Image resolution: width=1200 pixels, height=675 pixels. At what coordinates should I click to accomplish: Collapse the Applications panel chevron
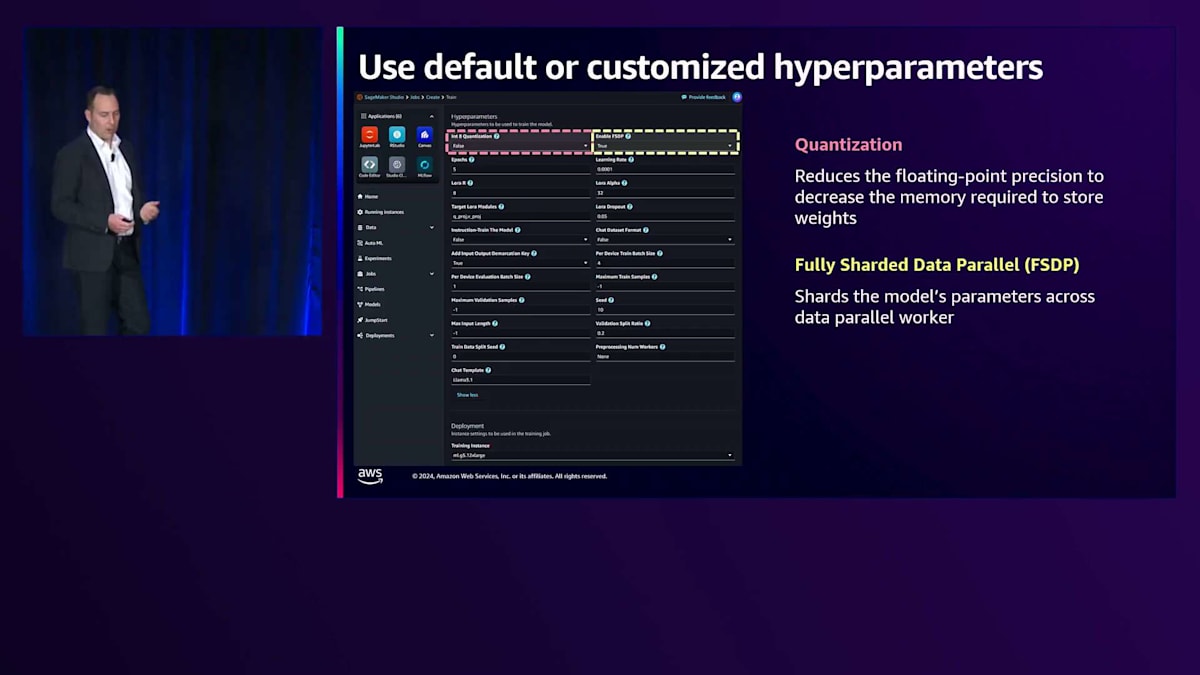[432, 116]
